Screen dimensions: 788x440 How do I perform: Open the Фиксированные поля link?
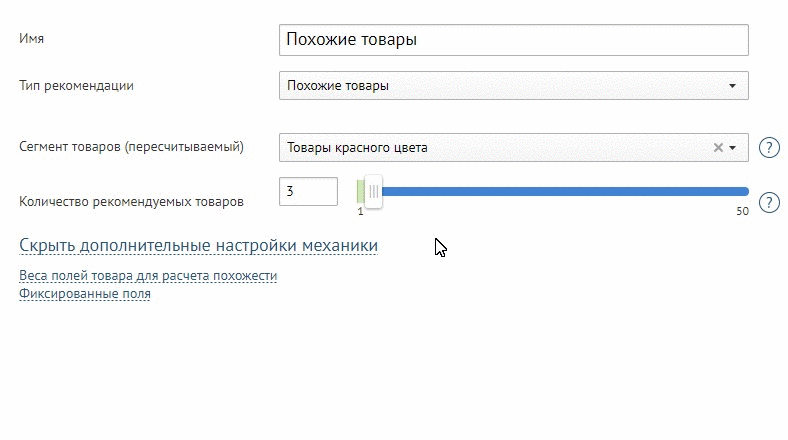coord(85,294)
